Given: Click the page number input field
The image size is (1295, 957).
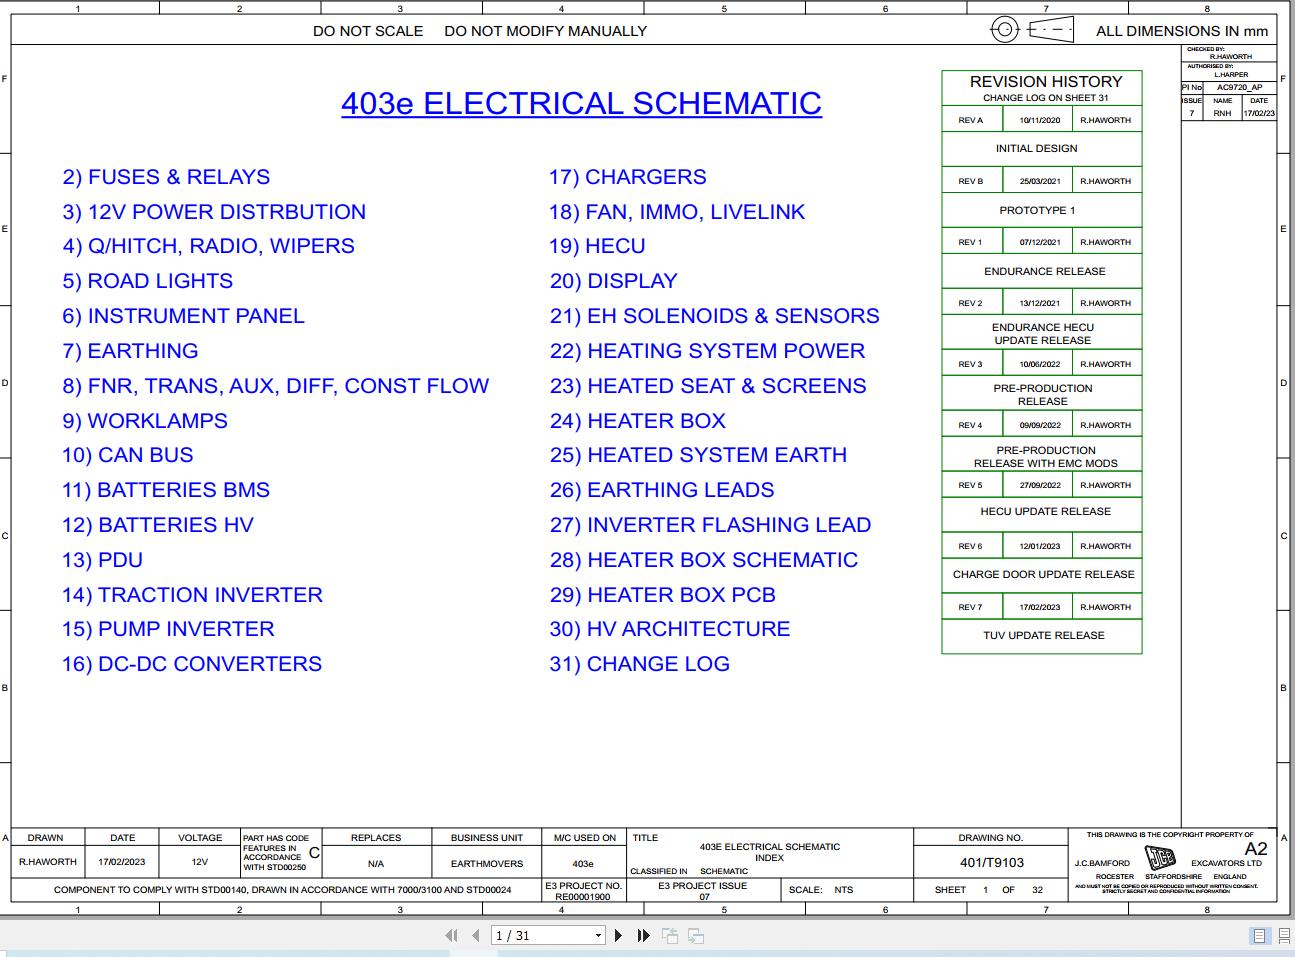Looking at the screenshot, I should pyautogui.click(x=530, y=935).
